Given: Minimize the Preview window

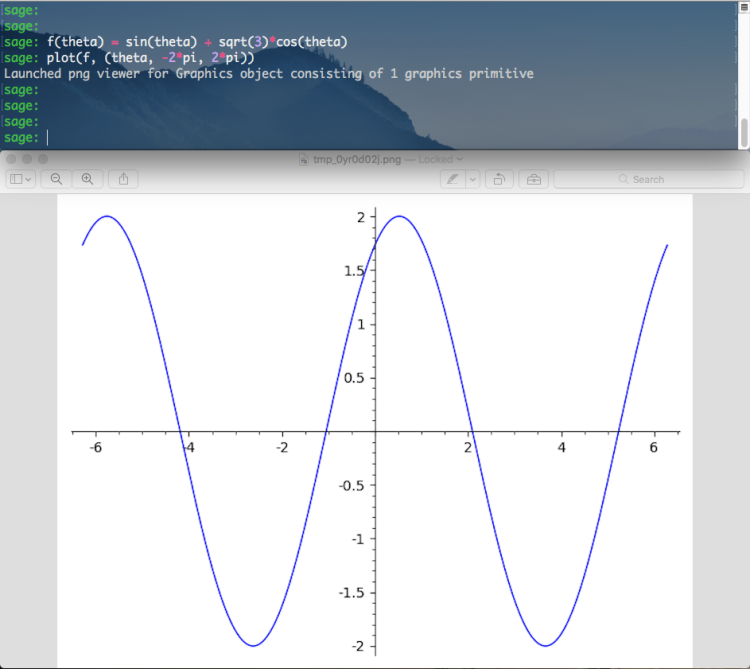Looking at the screenshot, I should 27,159.
